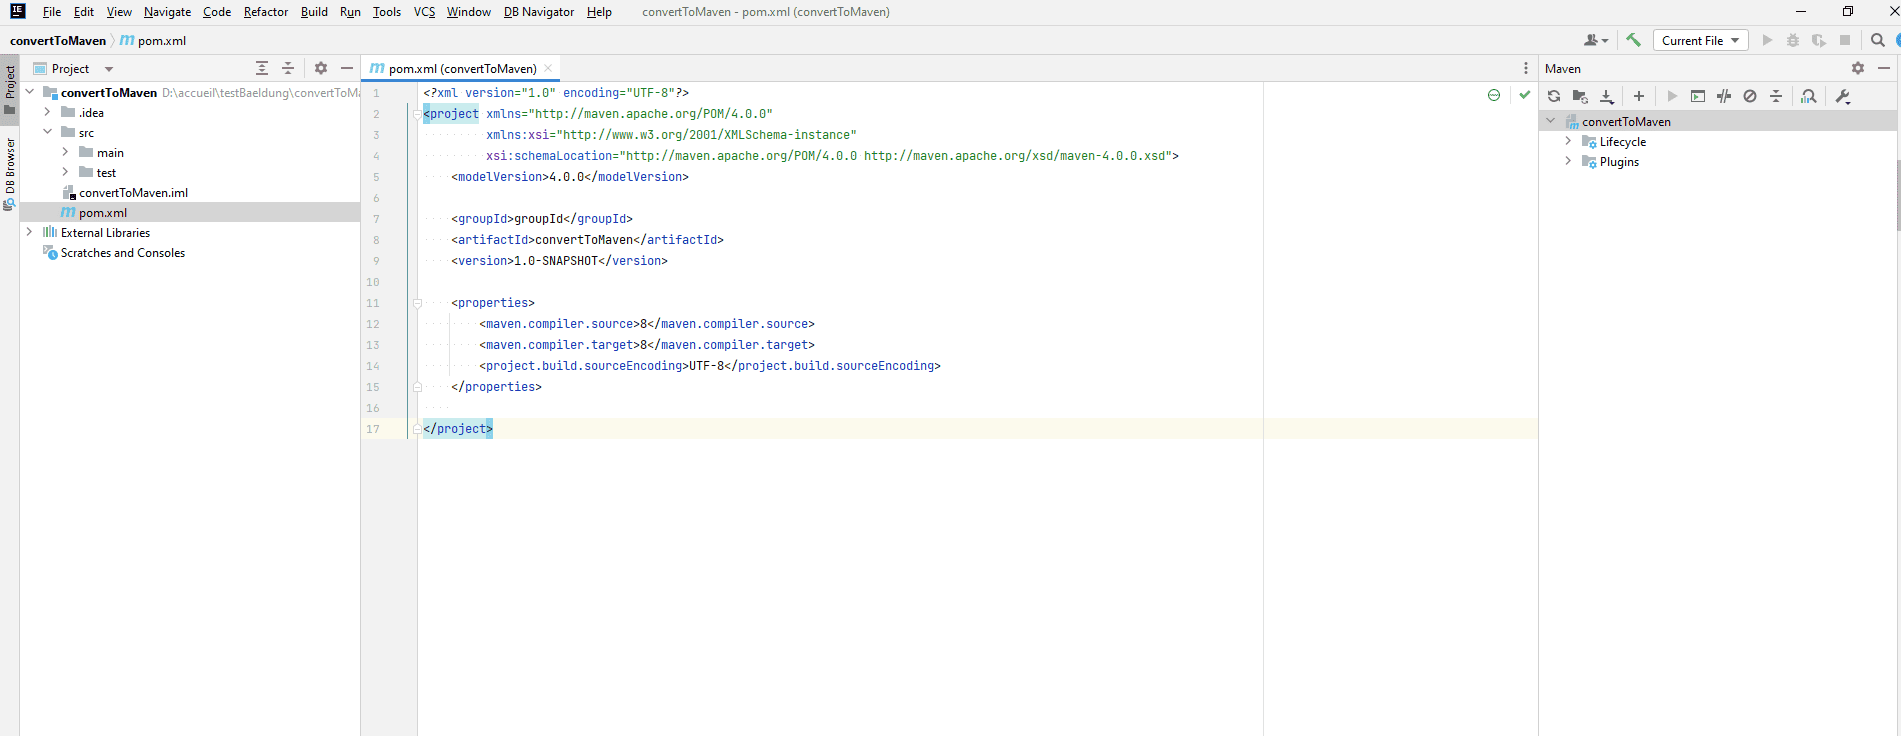Open the VCS menu

424,12
